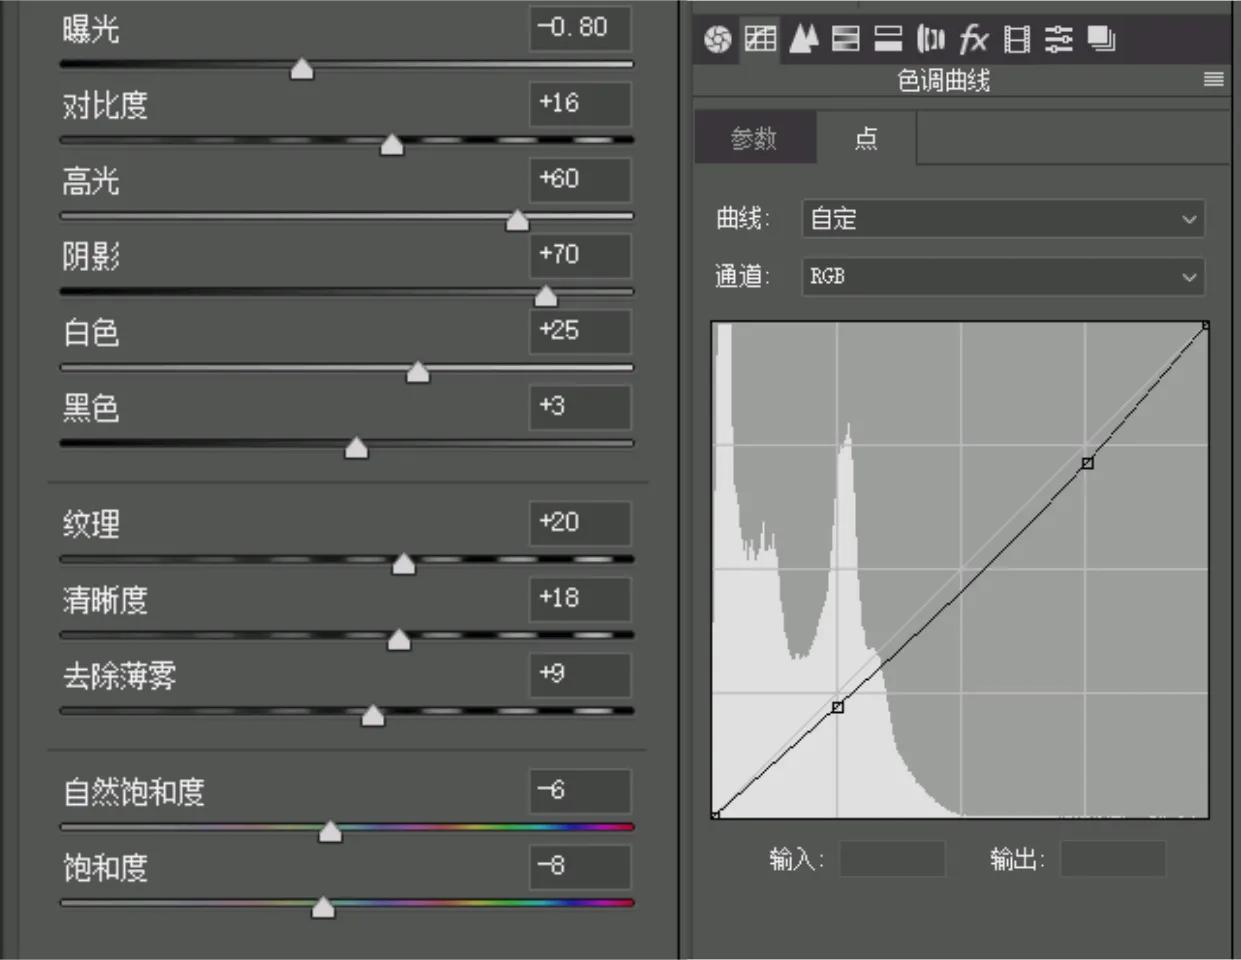Click the 输入 input value field

click(x=891, y=858)
